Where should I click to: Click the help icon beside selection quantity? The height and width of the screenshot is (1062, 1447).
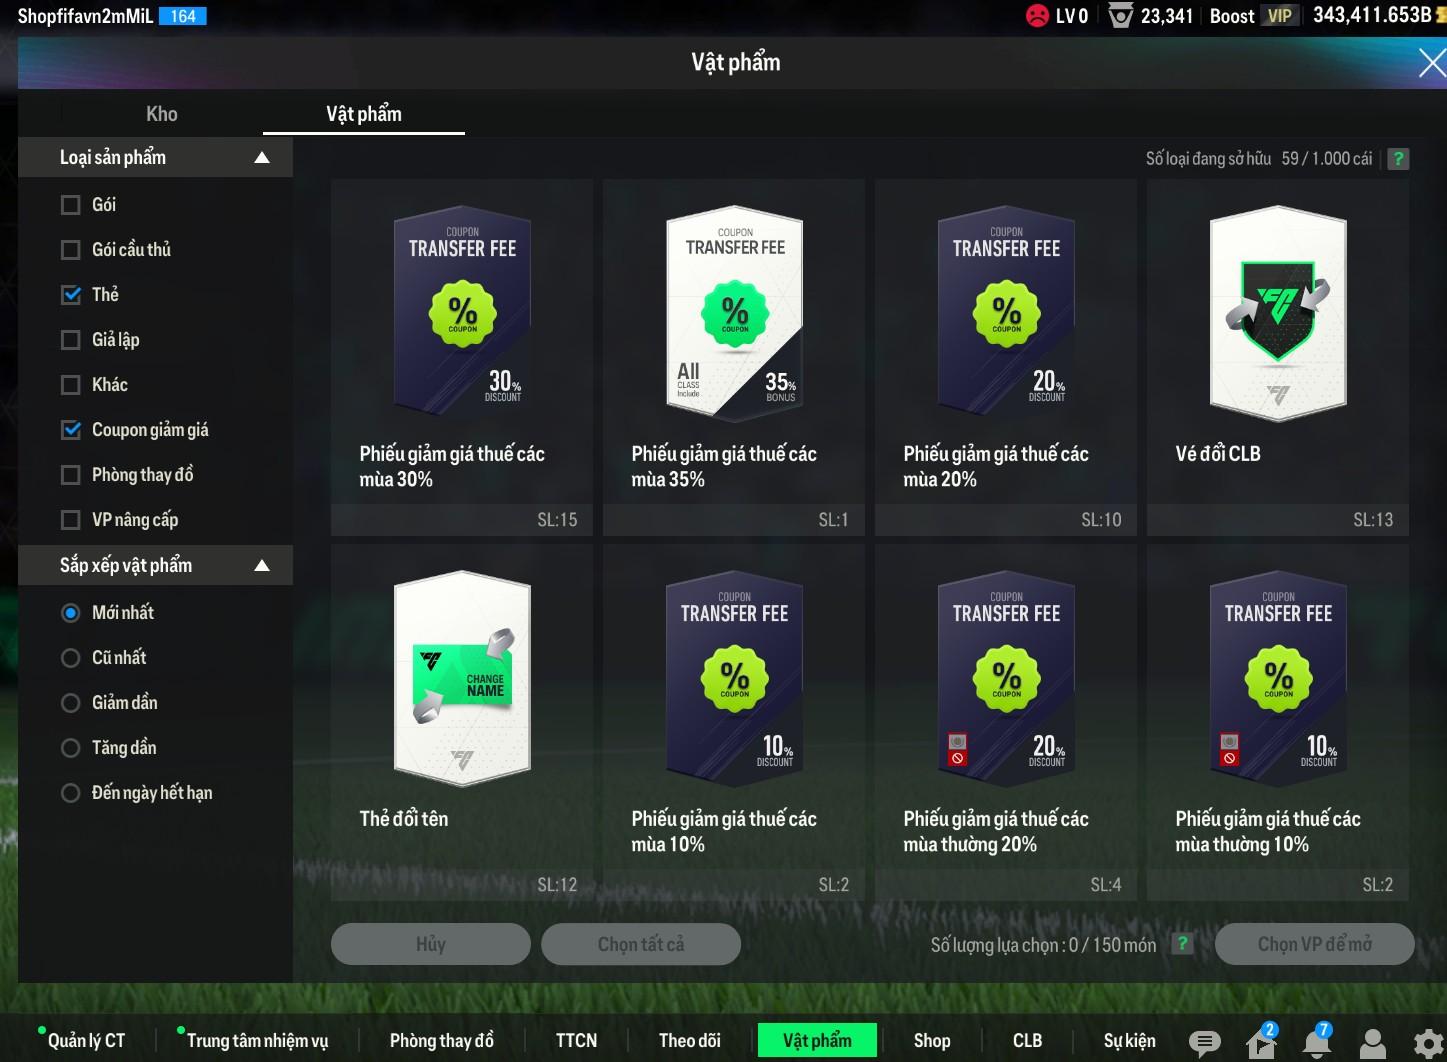pos(1182,944)
